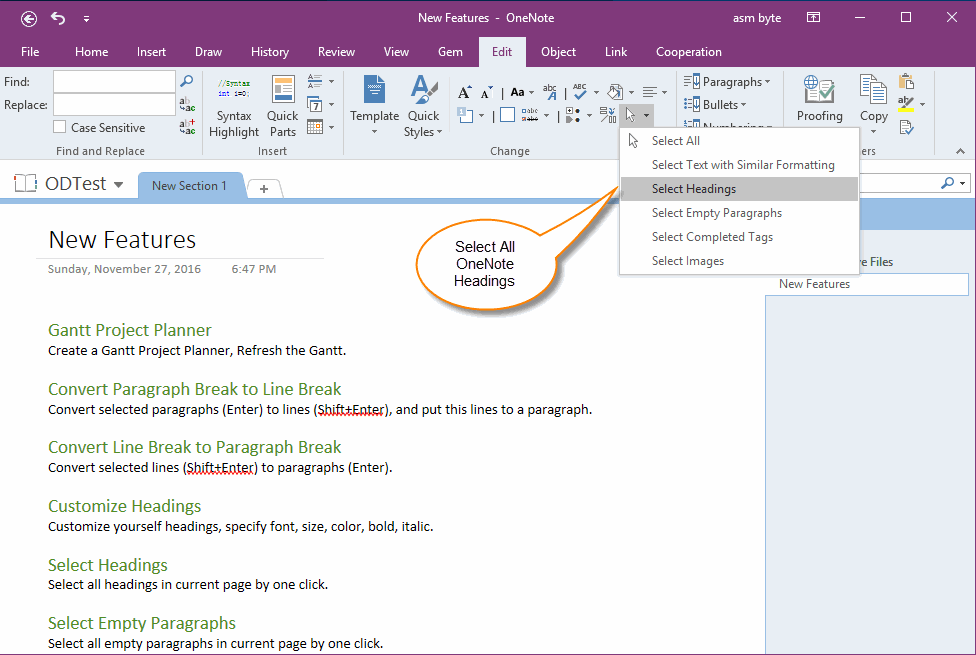Choose Select Text with Similar Formatting
Image resolution: width=976 pixels, height=655 pixels.
[x=739, y=165]
